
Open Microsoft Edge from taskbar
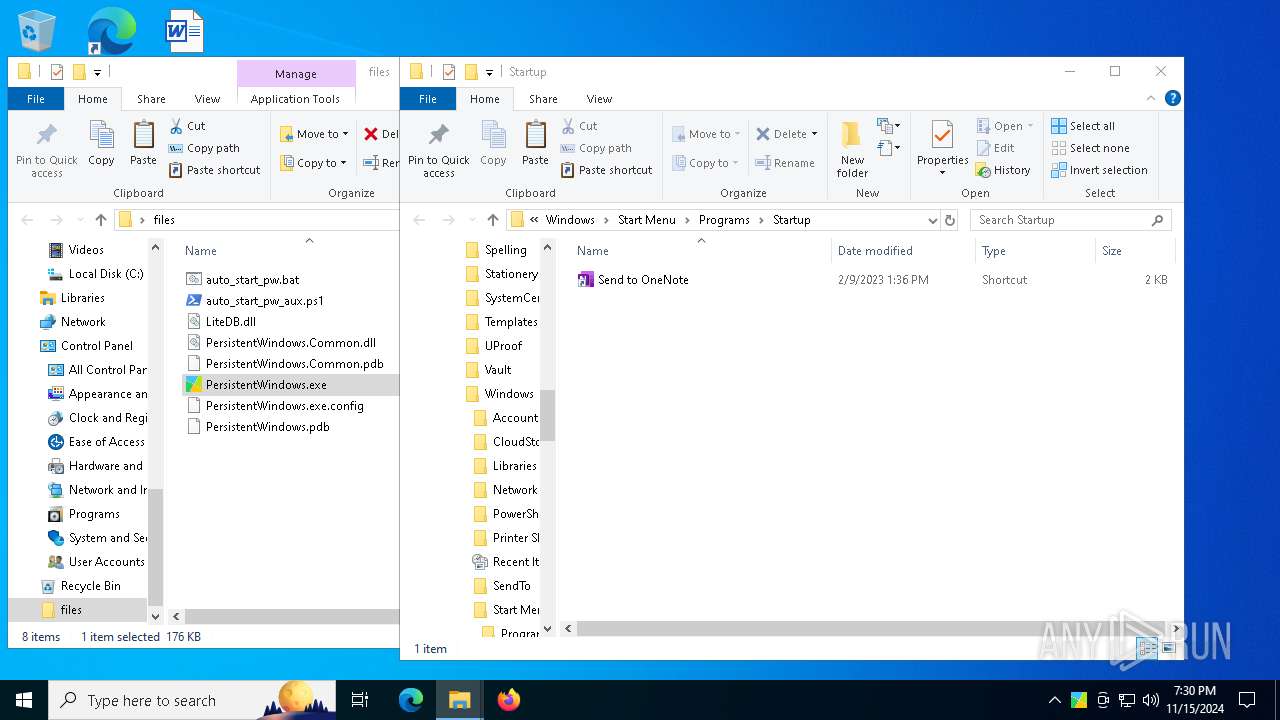tap(411, 700)
